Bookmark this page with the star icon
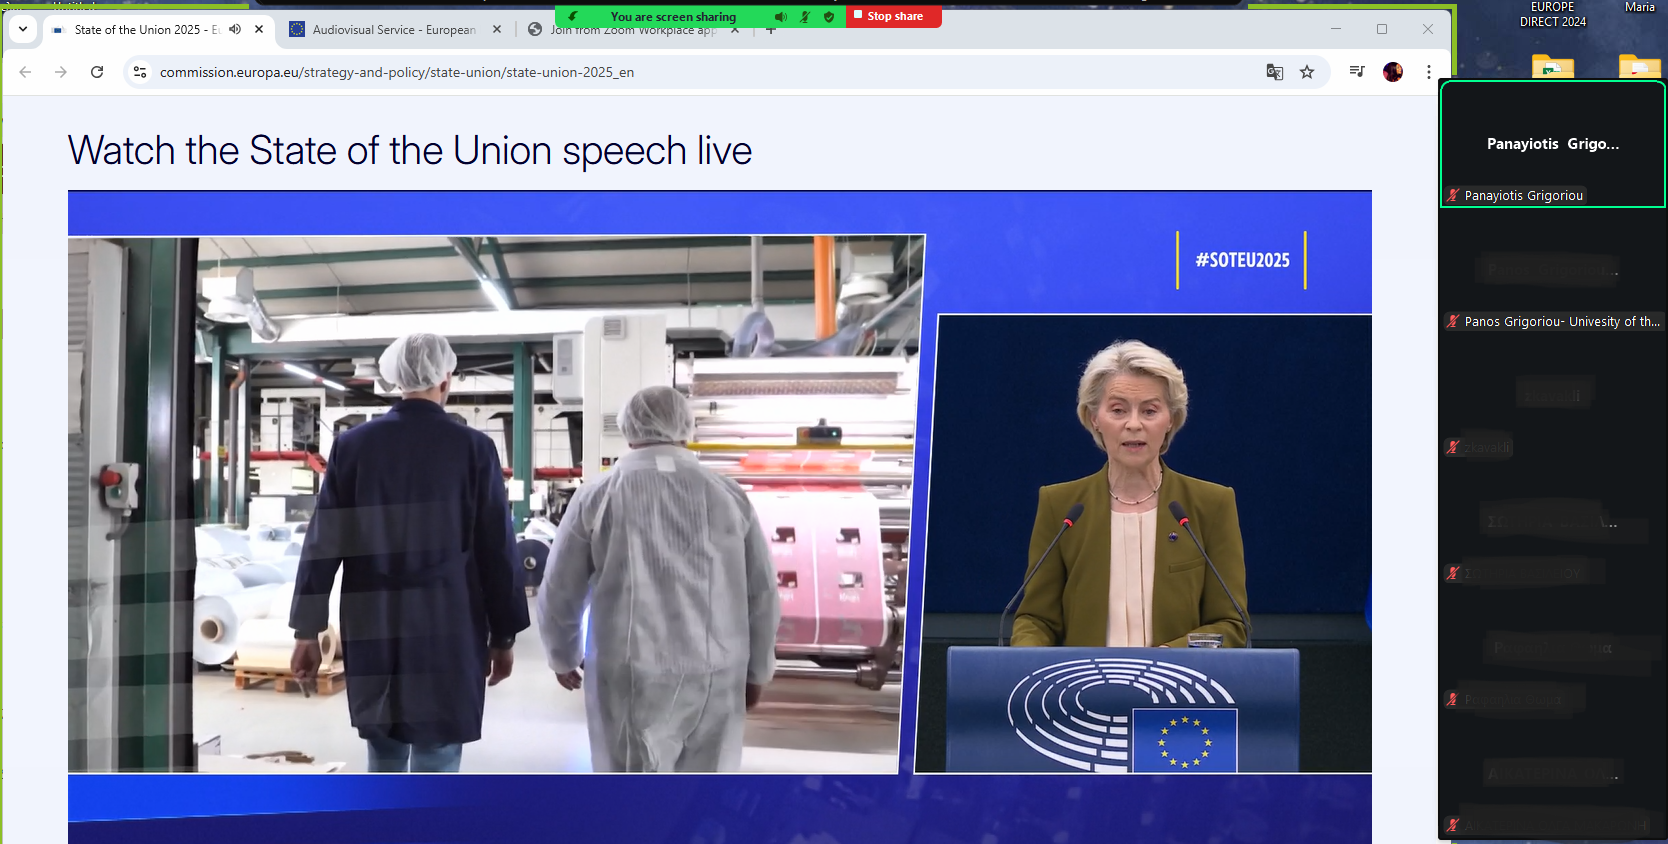Image resolution: width=1668 pixels, height=844 pixels. 1307,72
